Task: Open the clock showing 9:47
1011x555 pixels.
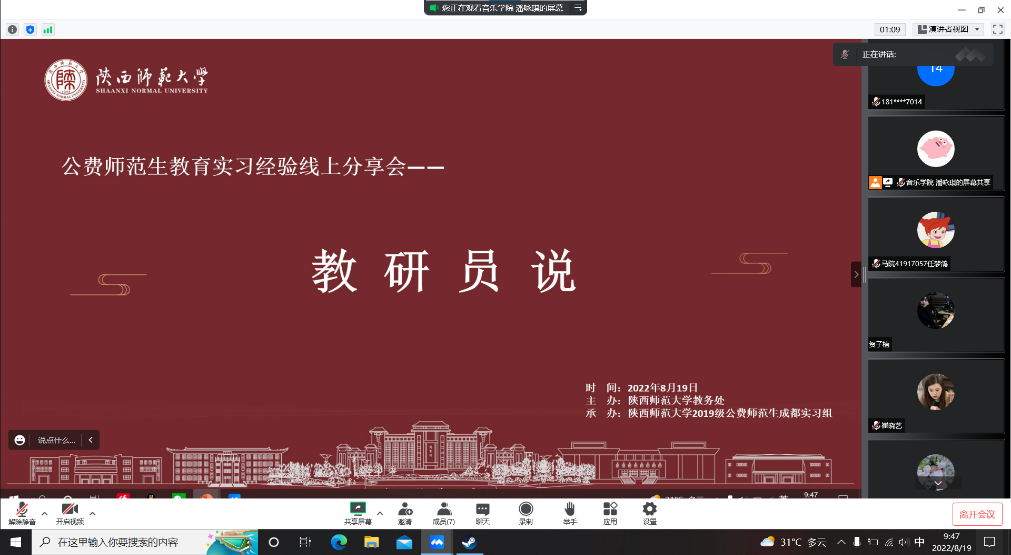Action: pyautogui.click(x=951, y=542)
